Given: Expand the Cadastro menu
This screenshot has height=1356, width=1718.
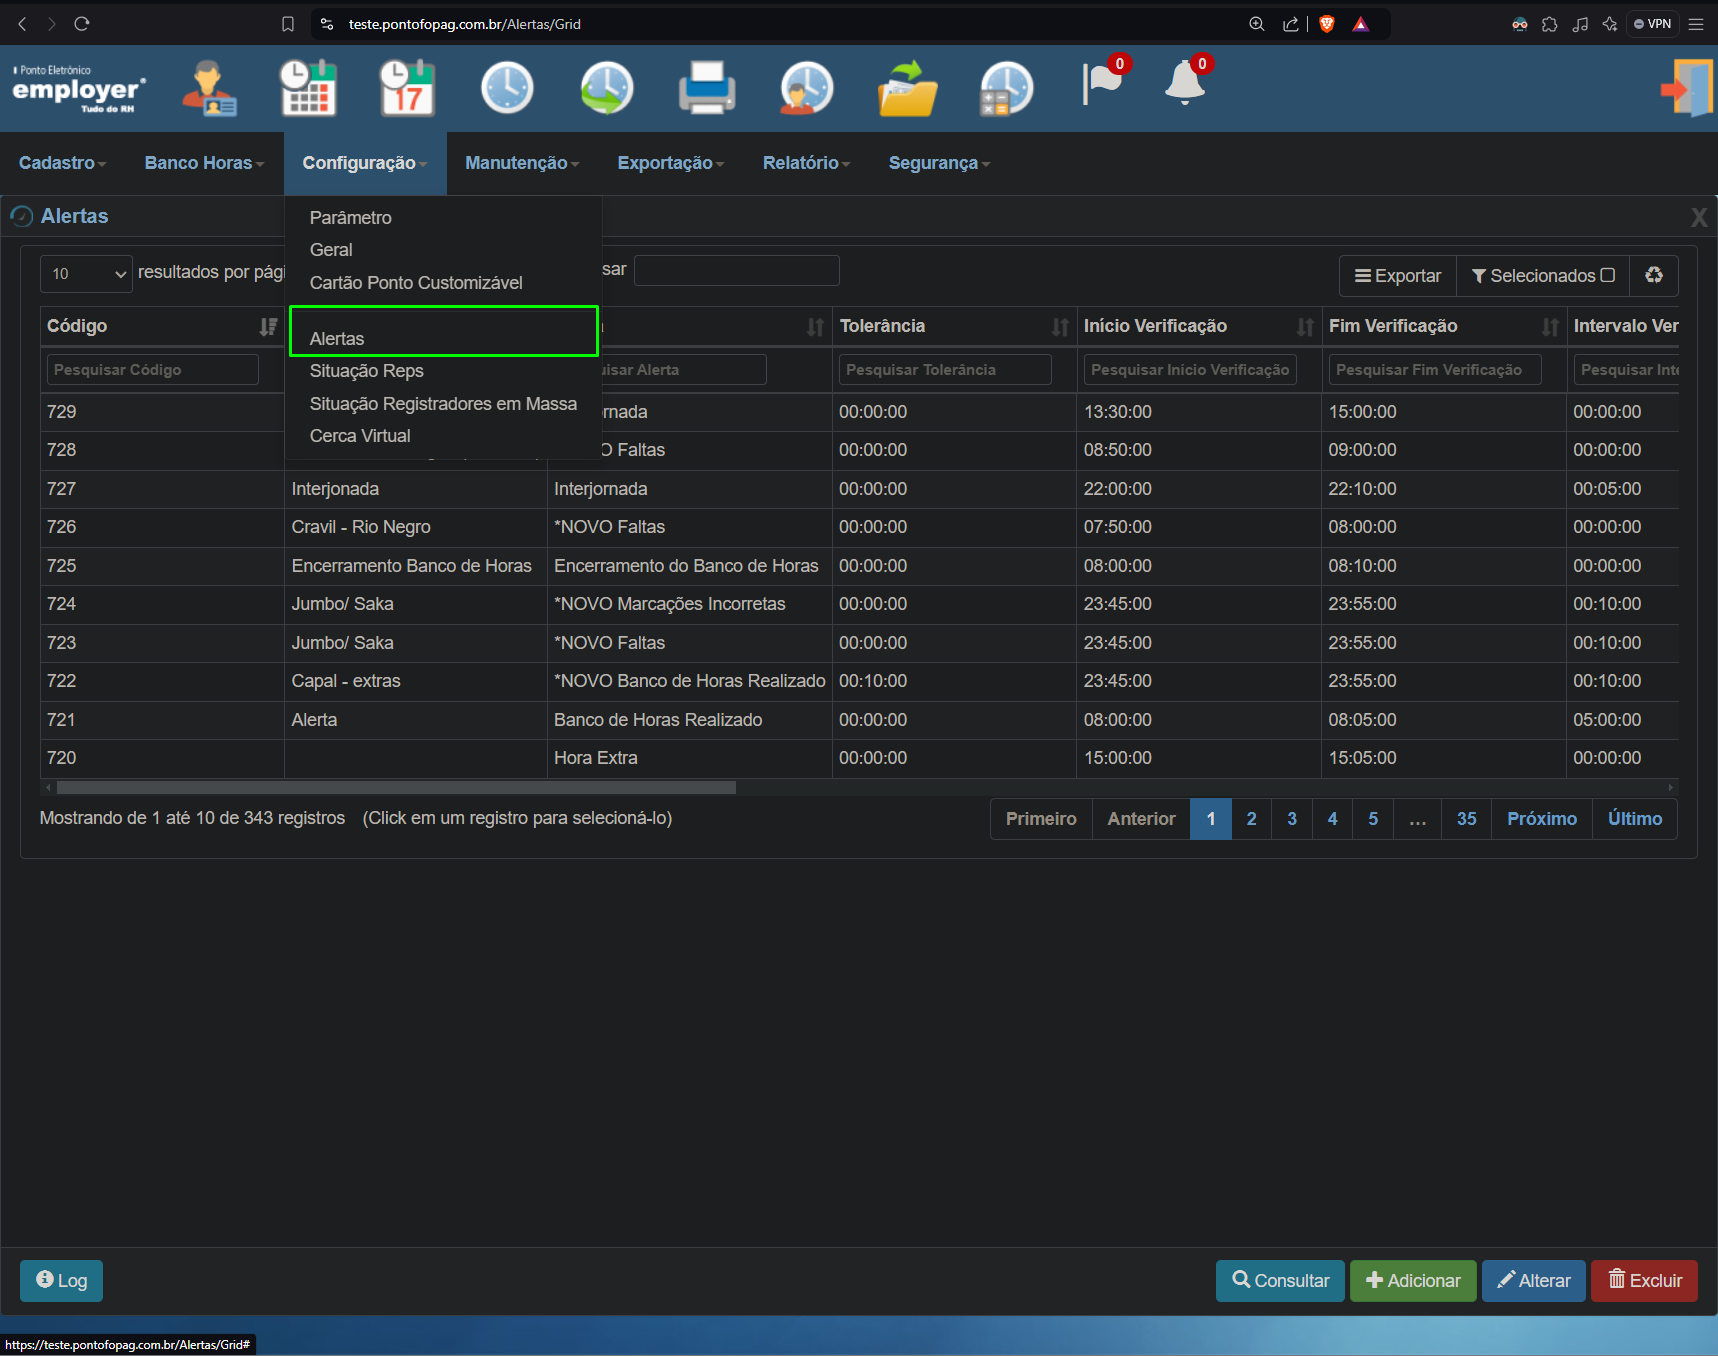Looking at the screenshot, I should pos(62,163).
